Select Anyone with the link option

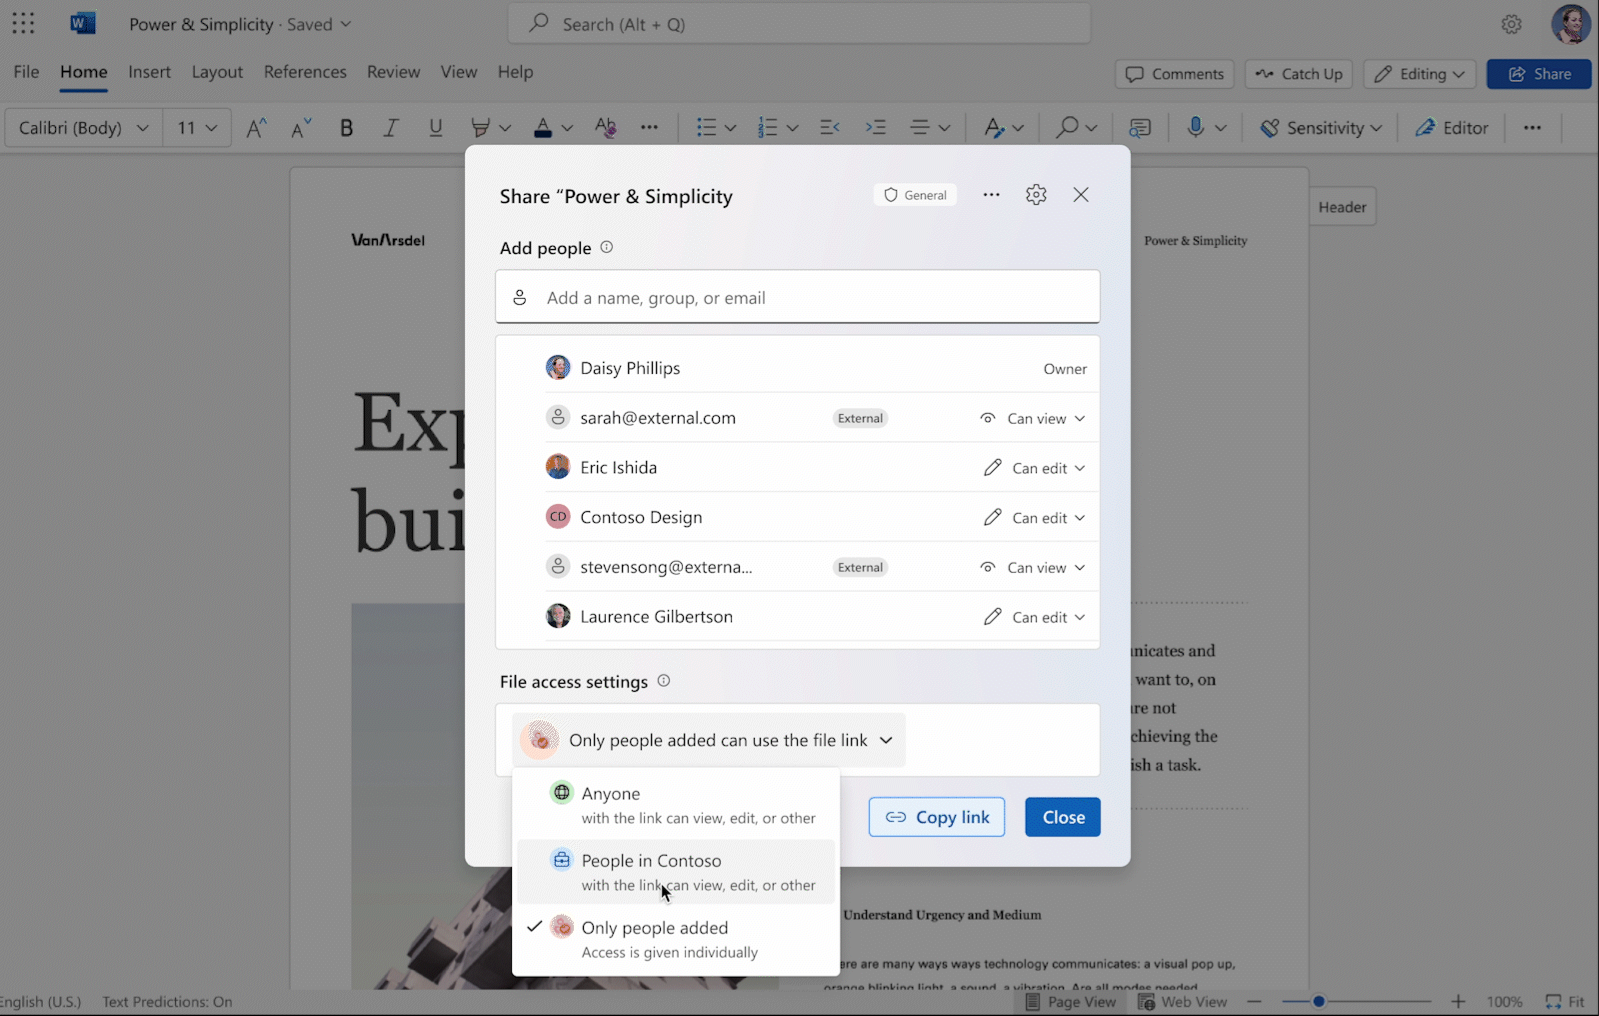(x=676, y=805)
